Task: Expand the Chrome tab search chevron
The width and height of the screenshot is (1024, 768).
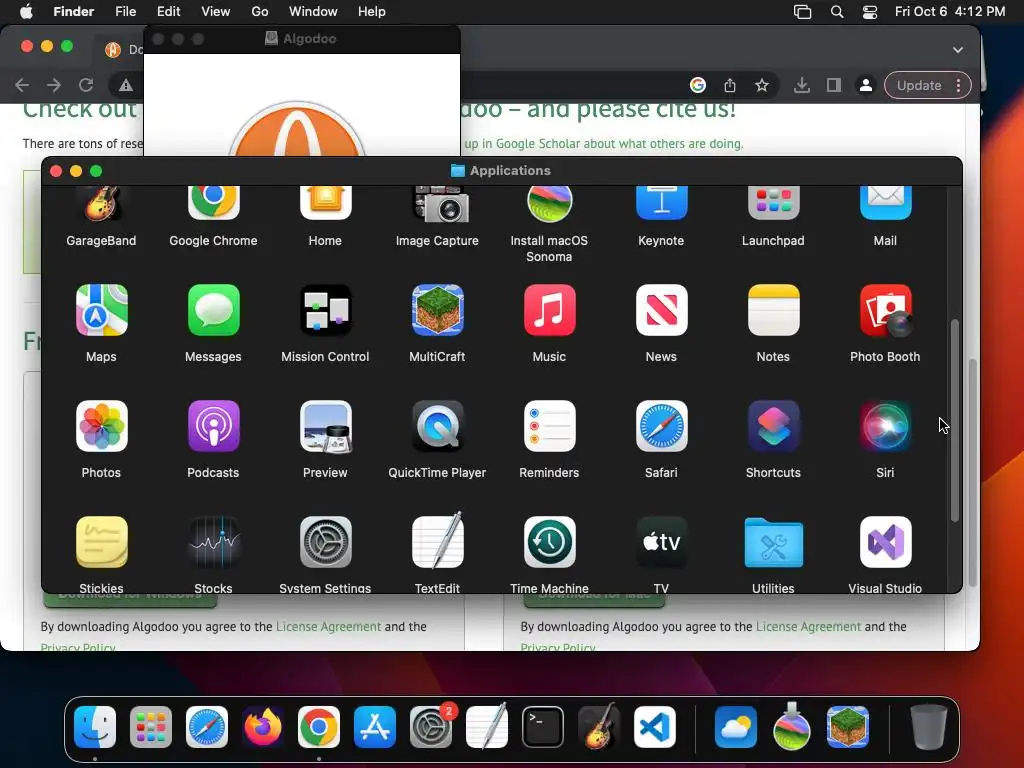Action: (x=958, y=50)
